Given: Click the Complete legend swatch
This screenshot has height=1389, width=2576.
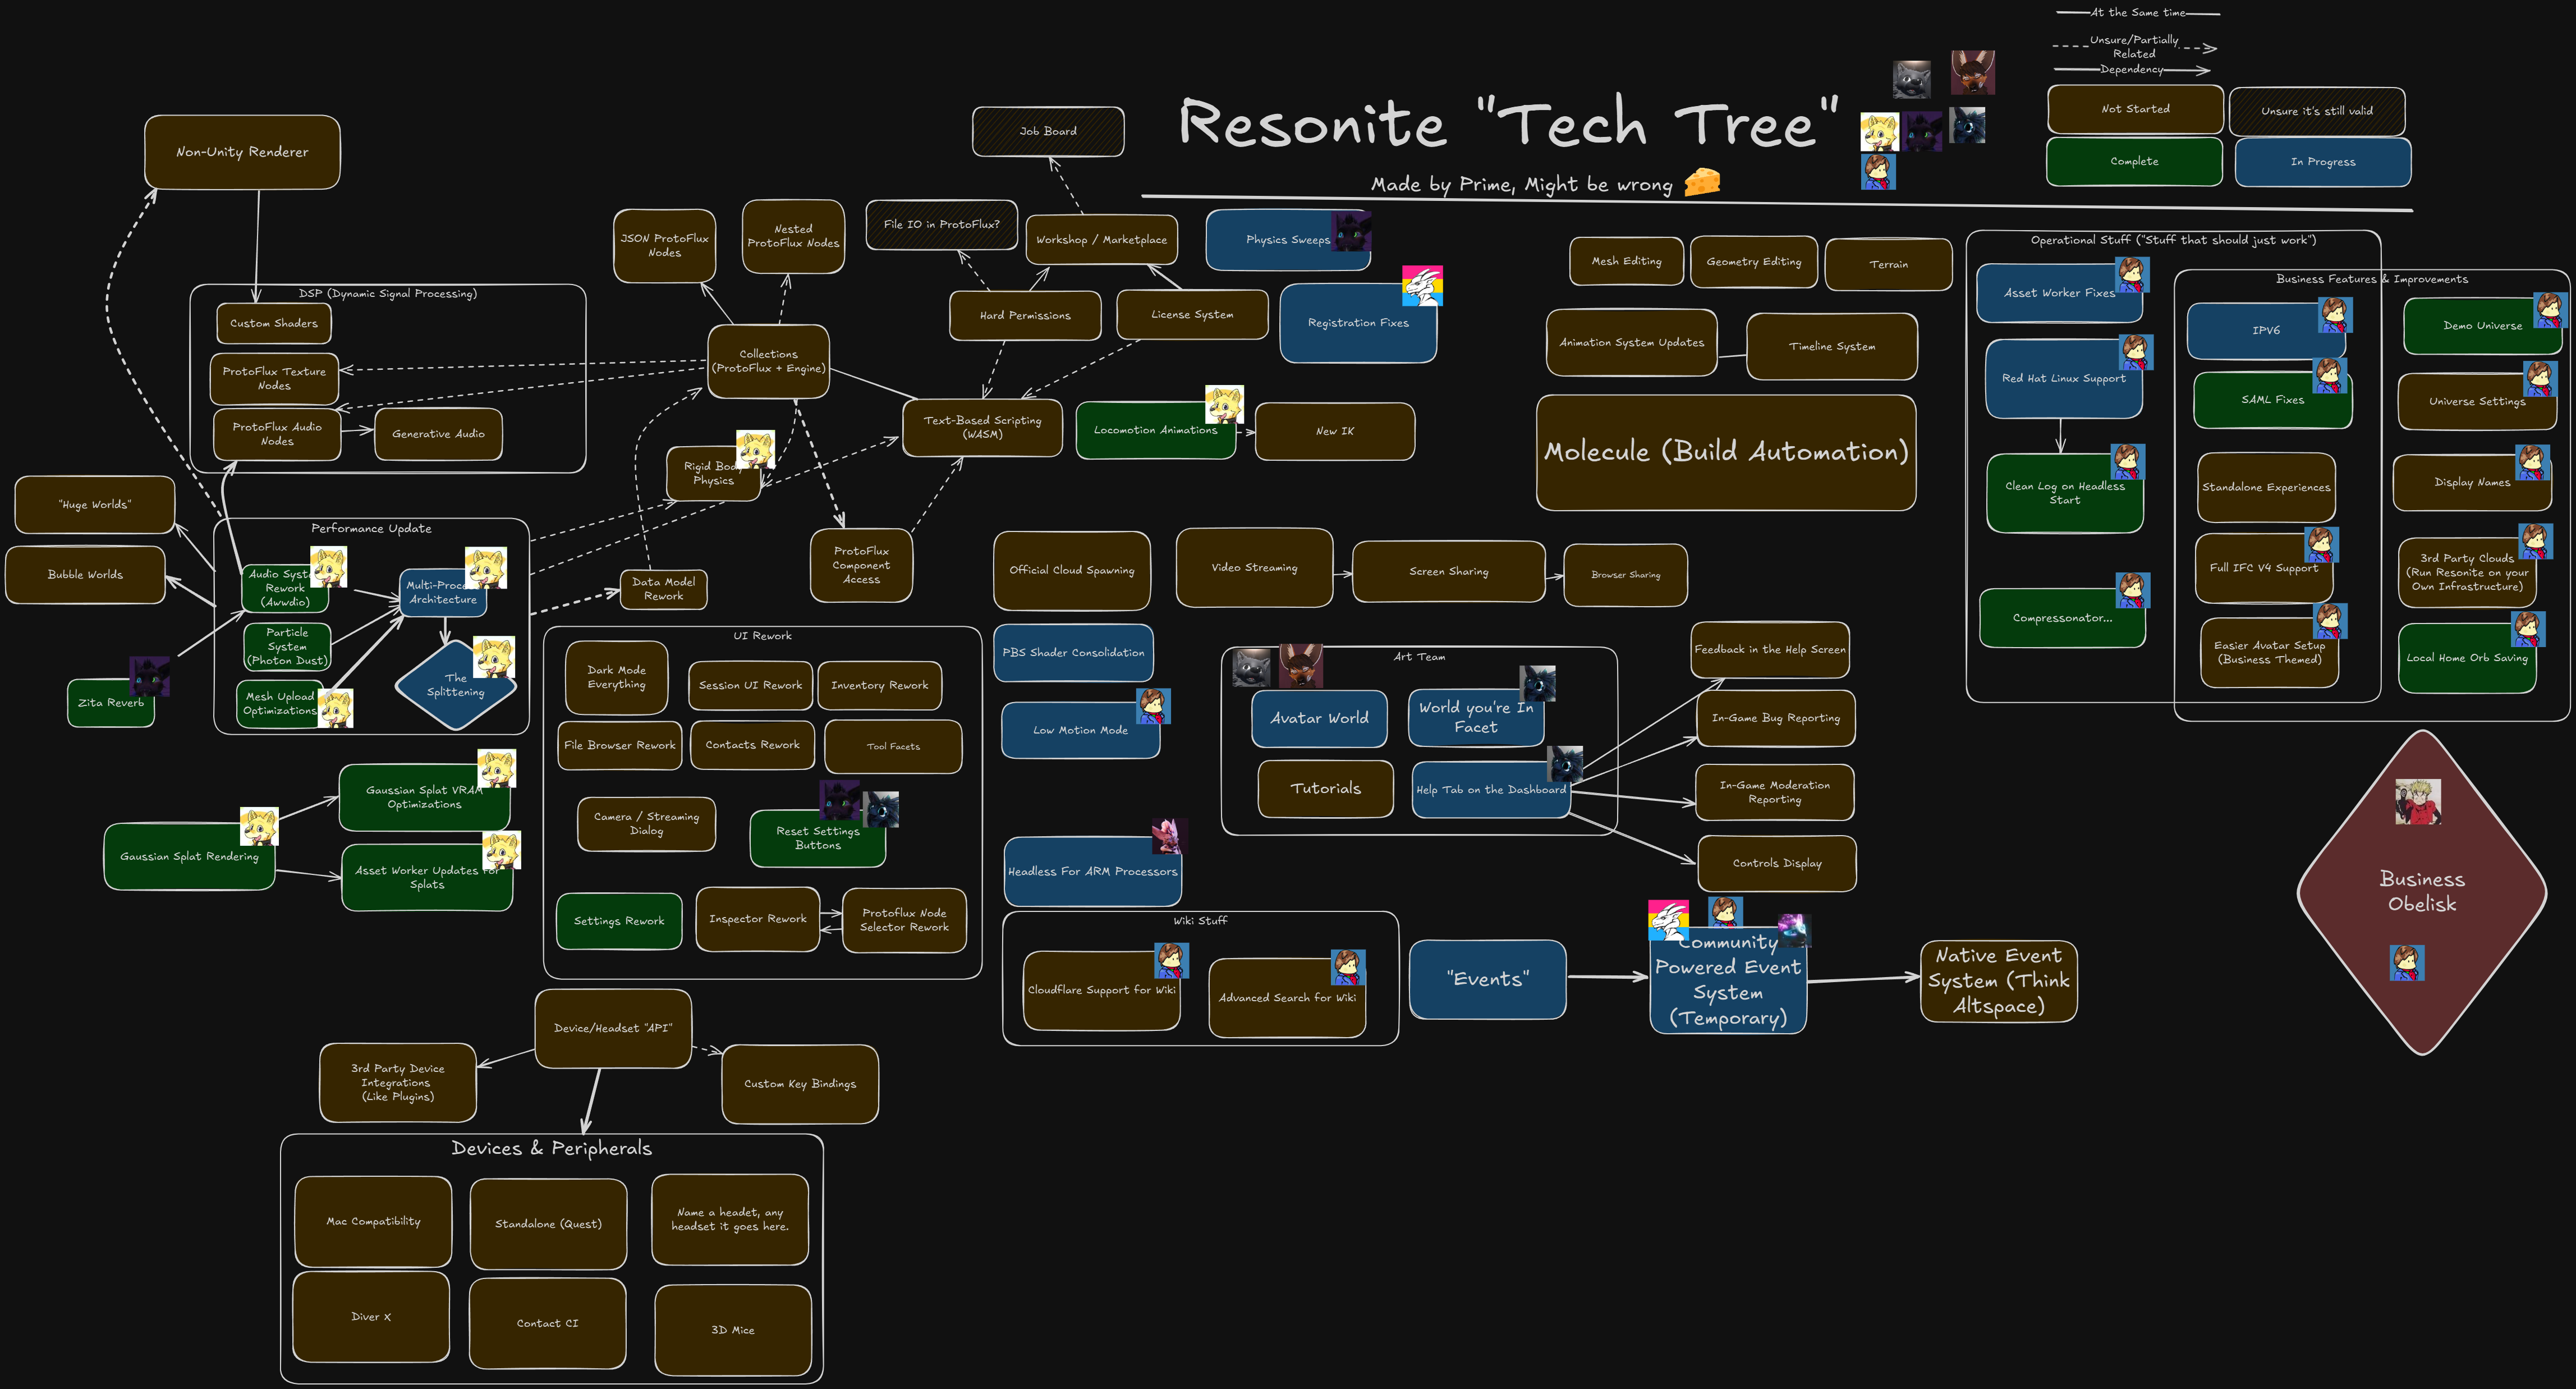Looking at the screenshot, I should click(x=2134, y=161).
